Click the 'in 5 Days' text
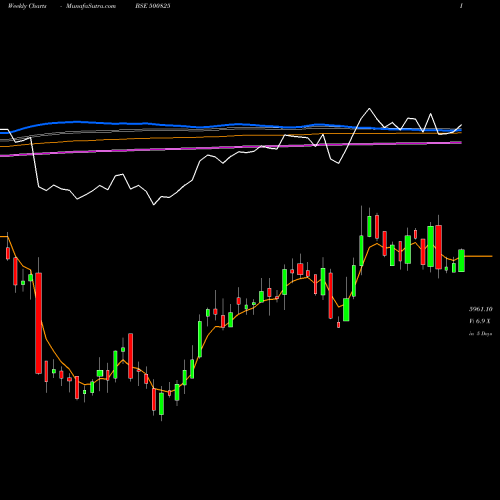Viewport: 500px width, 500px height. coord(480,334)
